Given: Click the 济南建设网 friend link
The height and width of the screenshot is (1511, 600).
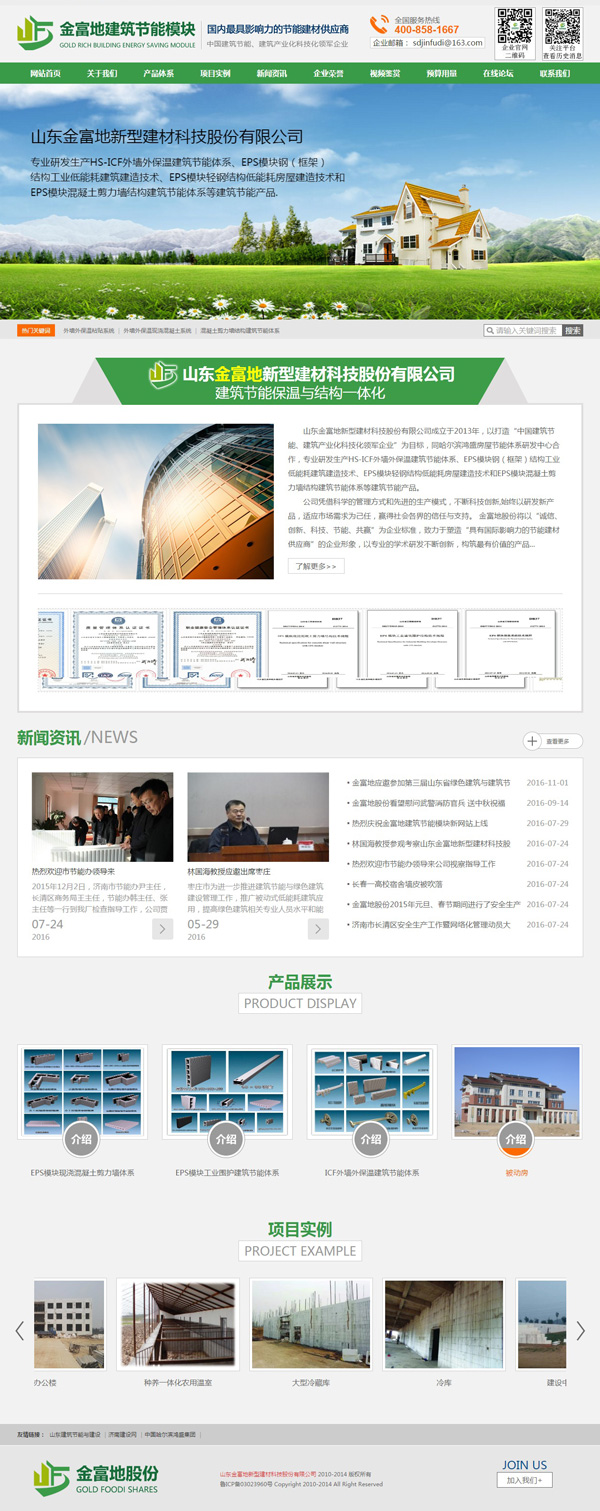Looking at the screenshot, I should point(123,1434).
